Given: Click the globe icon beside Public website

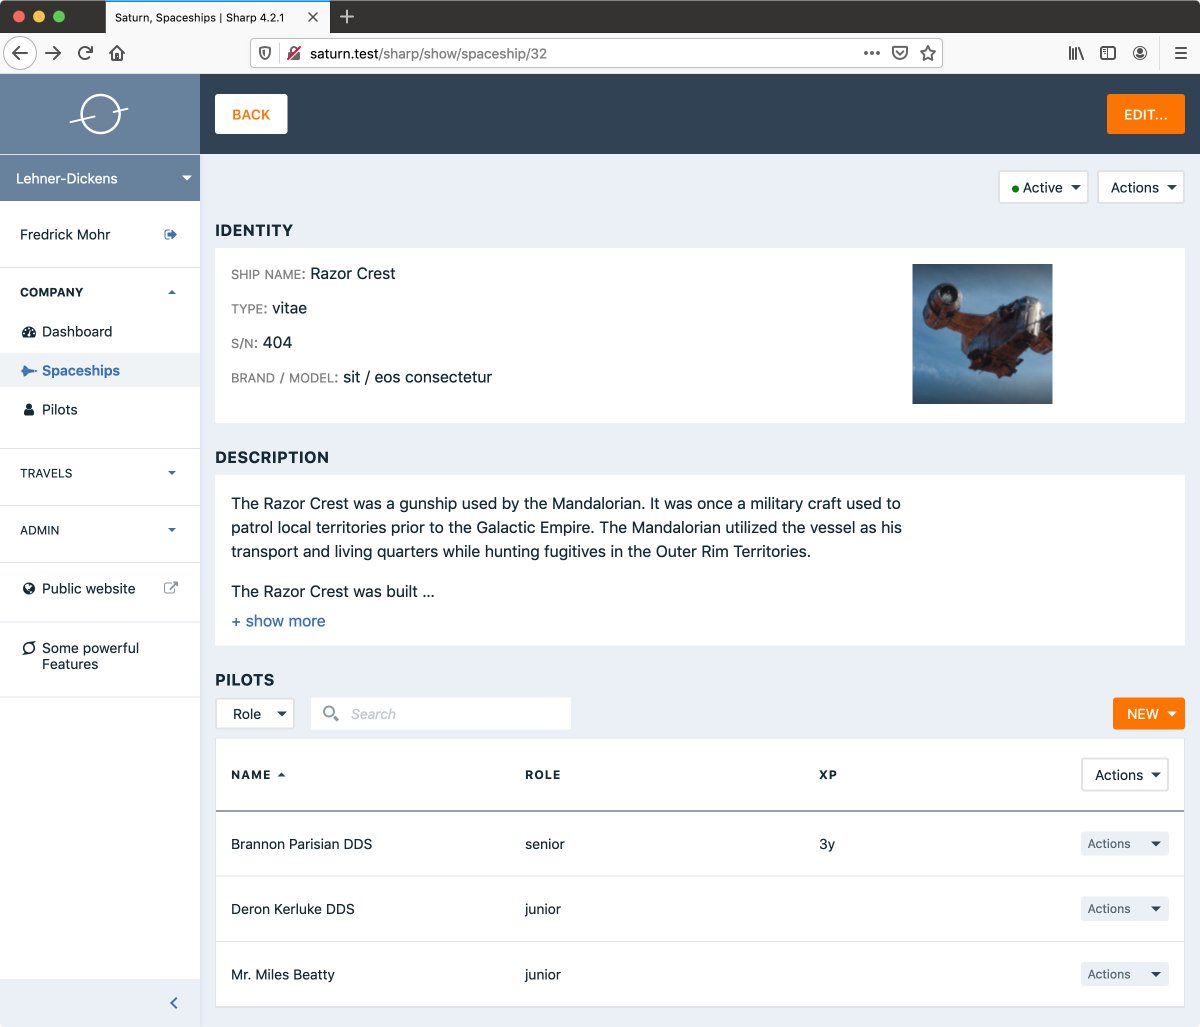Looking at the screenshot, I should 29,589.
